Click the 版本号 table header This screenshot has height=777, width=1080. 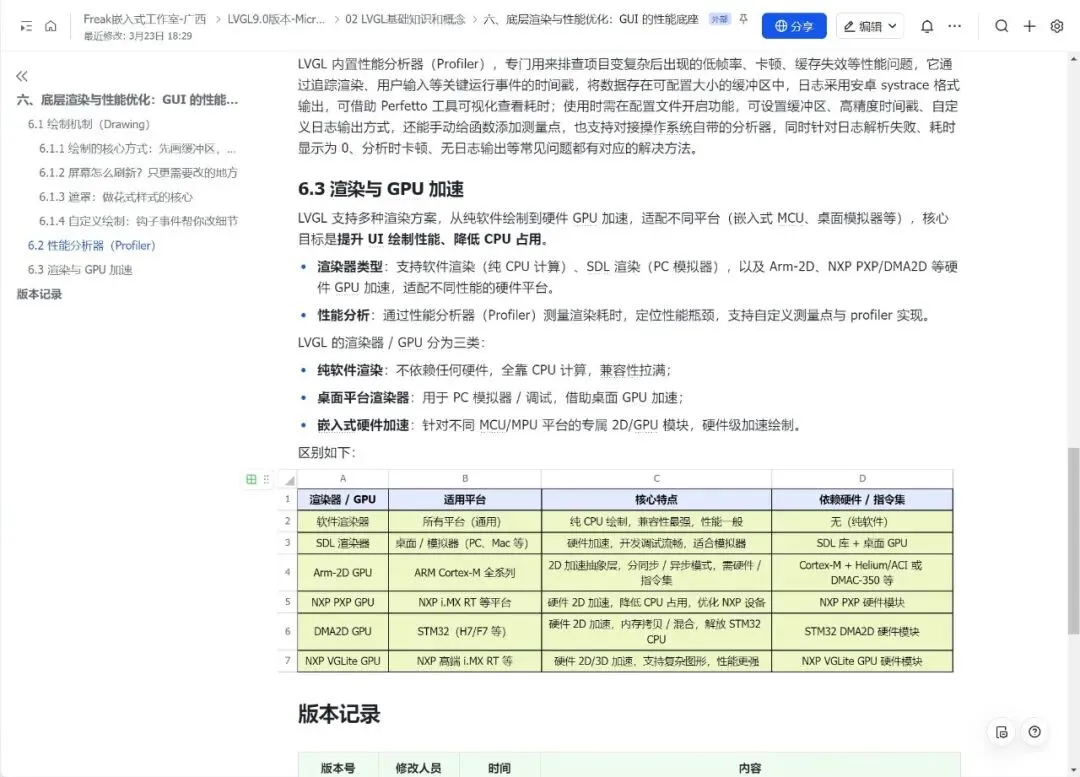coord(338,767)
